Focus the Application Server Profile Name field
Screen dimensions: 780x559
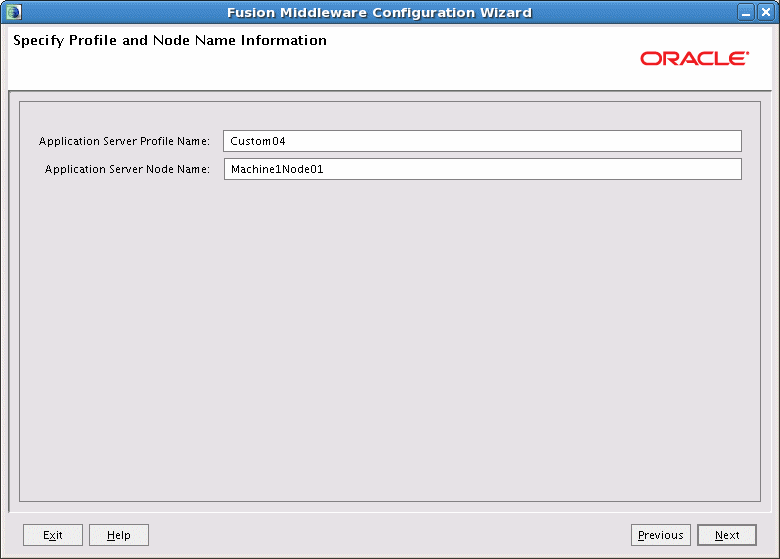click(482, 141)
